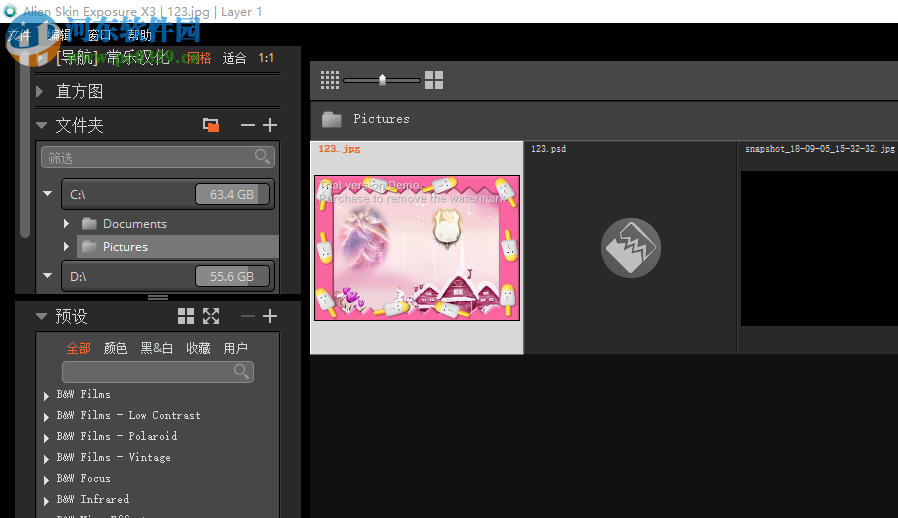Viewport: 898px width, 518px height.
Task: Click the D:\ drive entry
Action: (168, 276)
